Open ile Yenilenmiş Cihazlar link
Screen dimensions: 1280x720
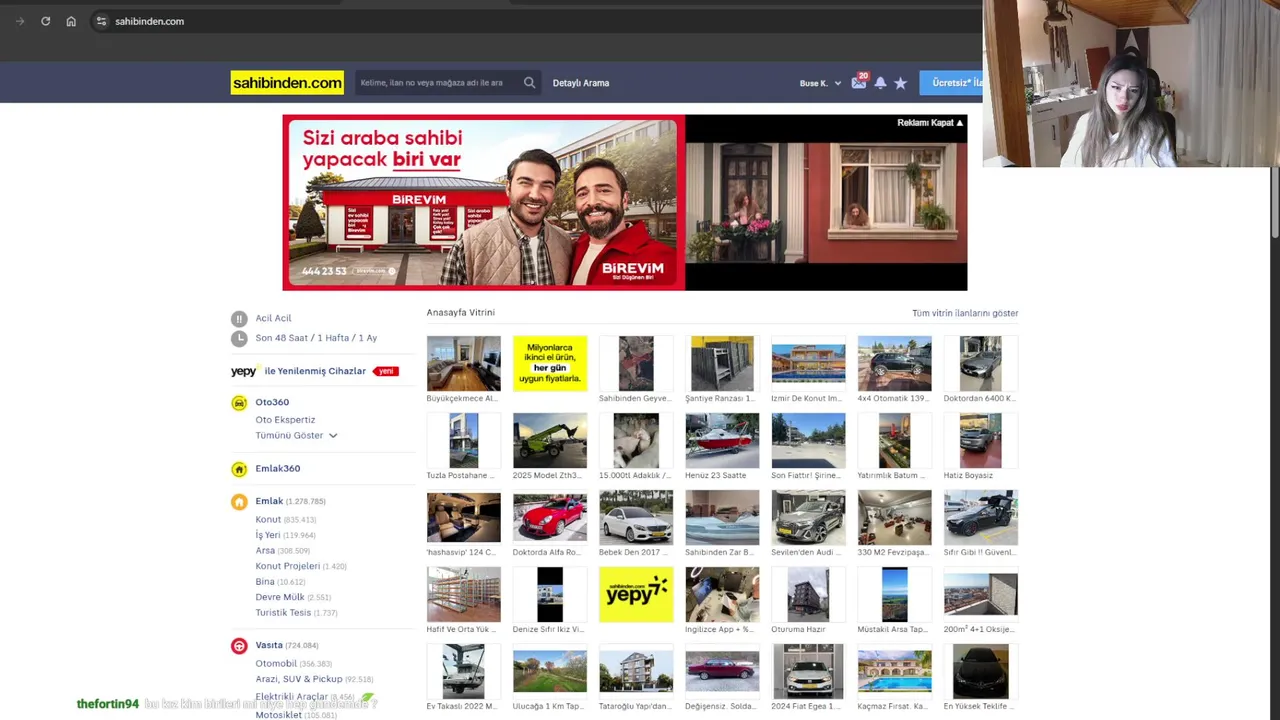click(315, 371)
